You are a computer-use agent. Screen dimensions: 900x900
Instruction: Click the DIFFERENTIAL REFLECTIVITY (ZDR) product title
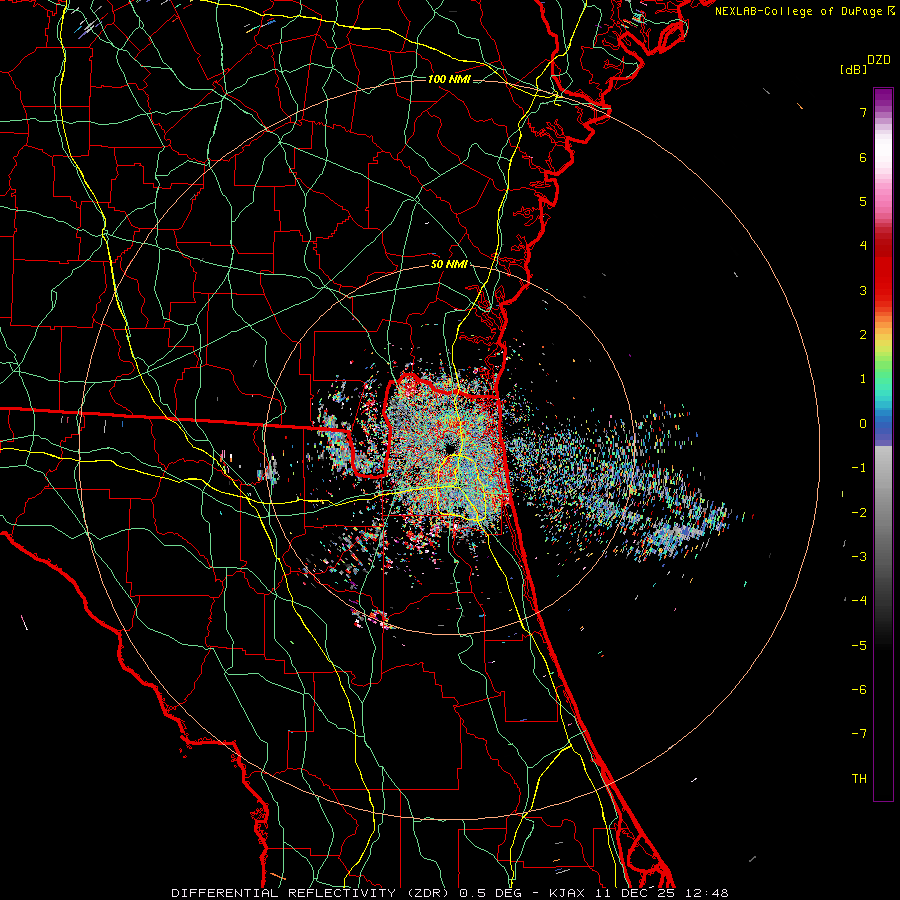(310, 893)
